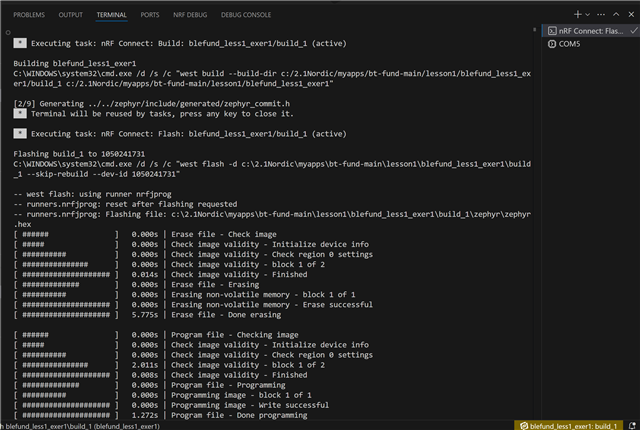This screenshot has width=640, height=430.
Task: Click the nRF Connect task terminal icon
Action: (x=552, y=31)
